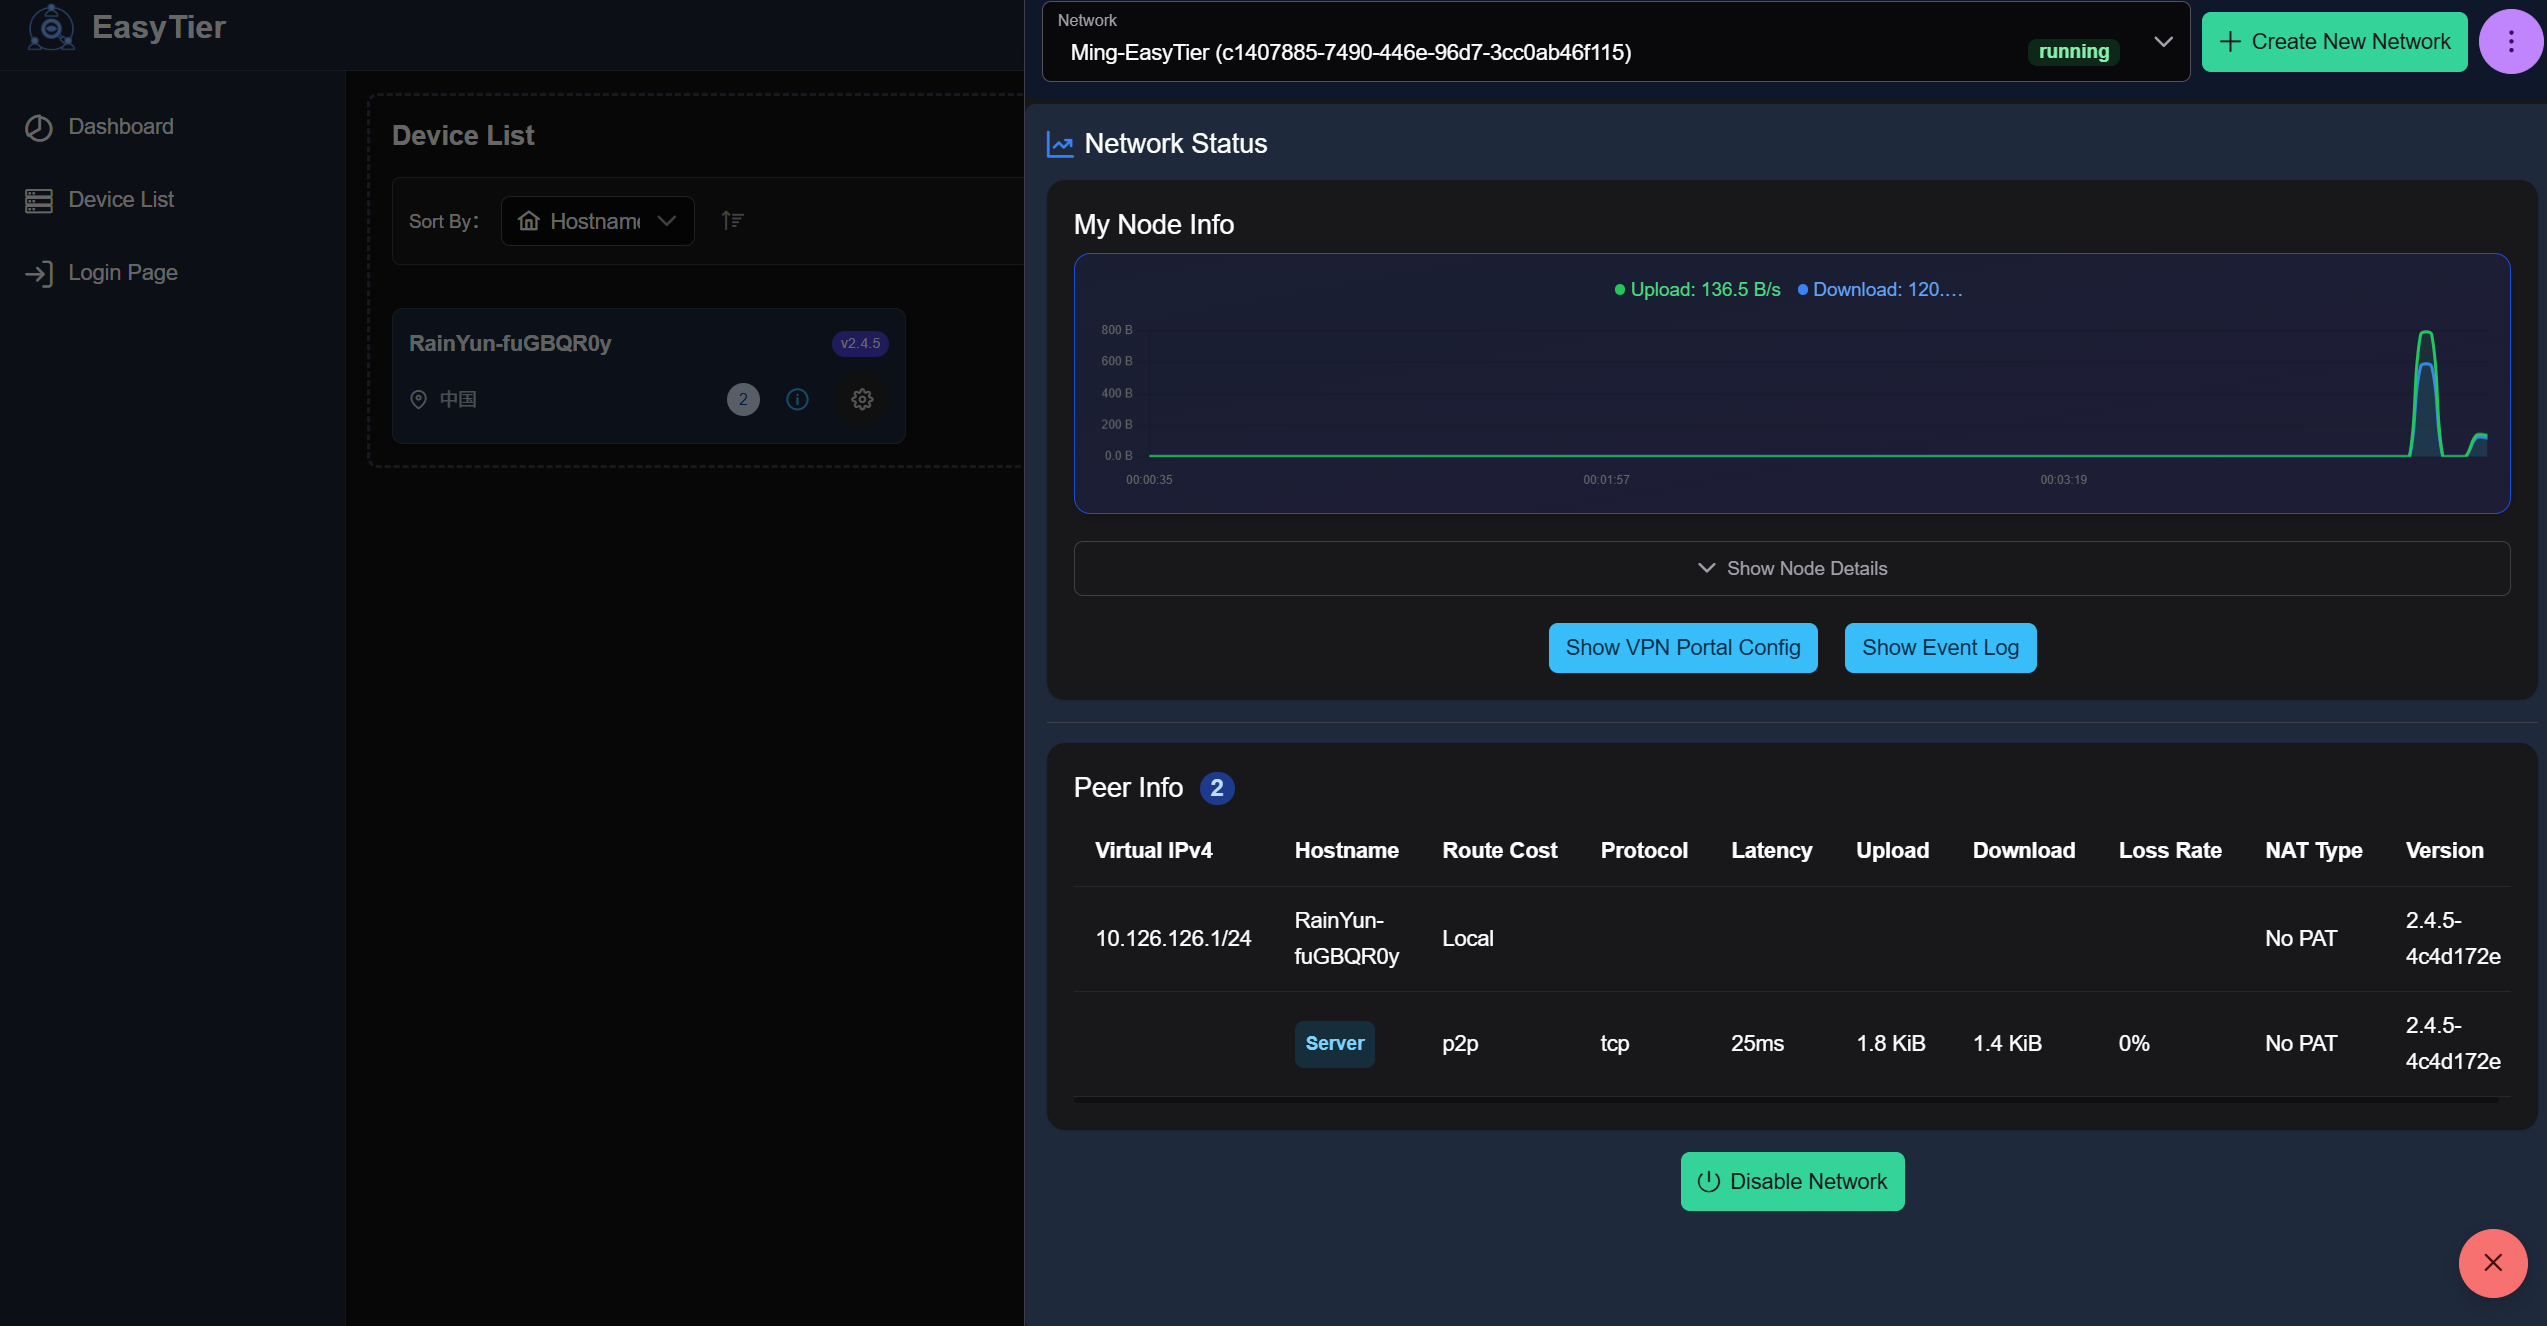Screen dimensions: 2547x1326
Task: Toggle Upload series in chart legend
Action: [x=1698, y=290]
